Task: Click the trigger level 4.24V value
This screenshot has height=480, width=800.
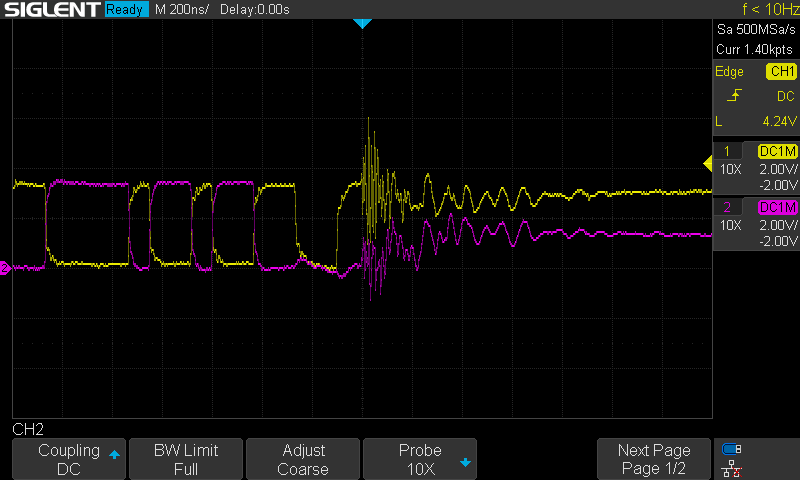Action: pyautogui.click(x=779, y=121)
